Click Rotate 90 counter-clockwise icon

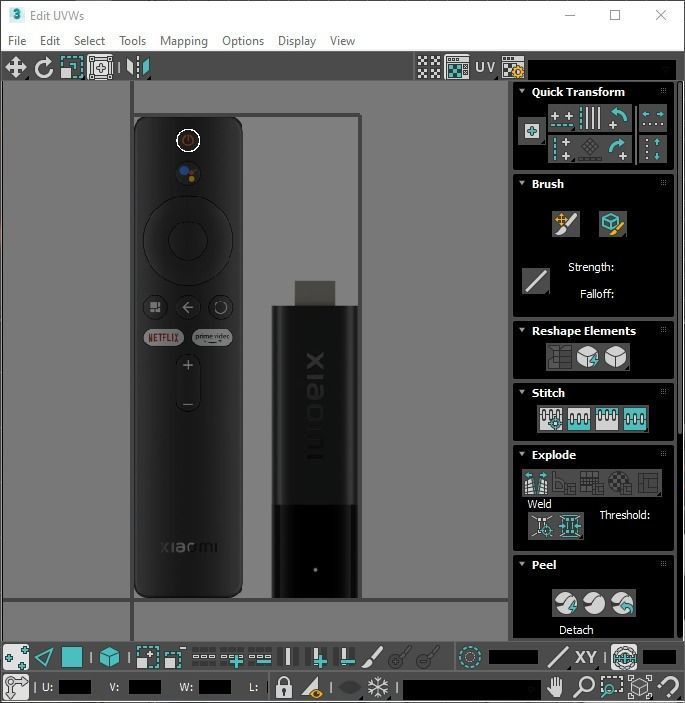pyautogui.click(x=618, y=118)
